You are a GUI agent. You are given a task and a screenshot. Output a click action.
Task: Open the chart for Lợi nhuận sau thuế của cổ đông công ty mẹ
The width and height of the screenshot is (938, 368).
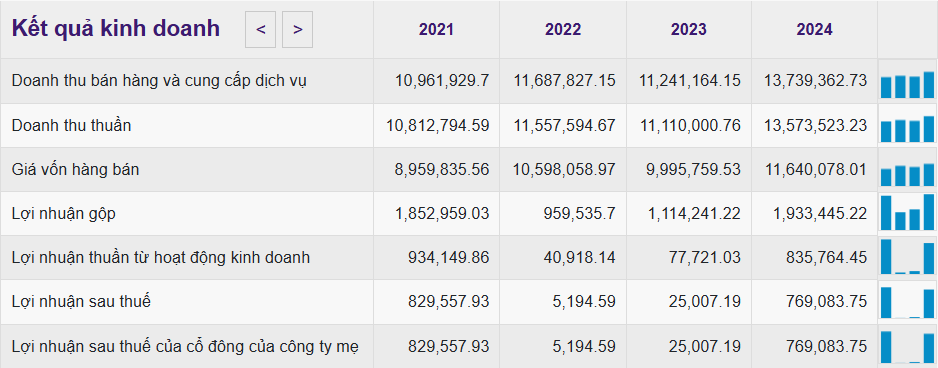point(907,346)
